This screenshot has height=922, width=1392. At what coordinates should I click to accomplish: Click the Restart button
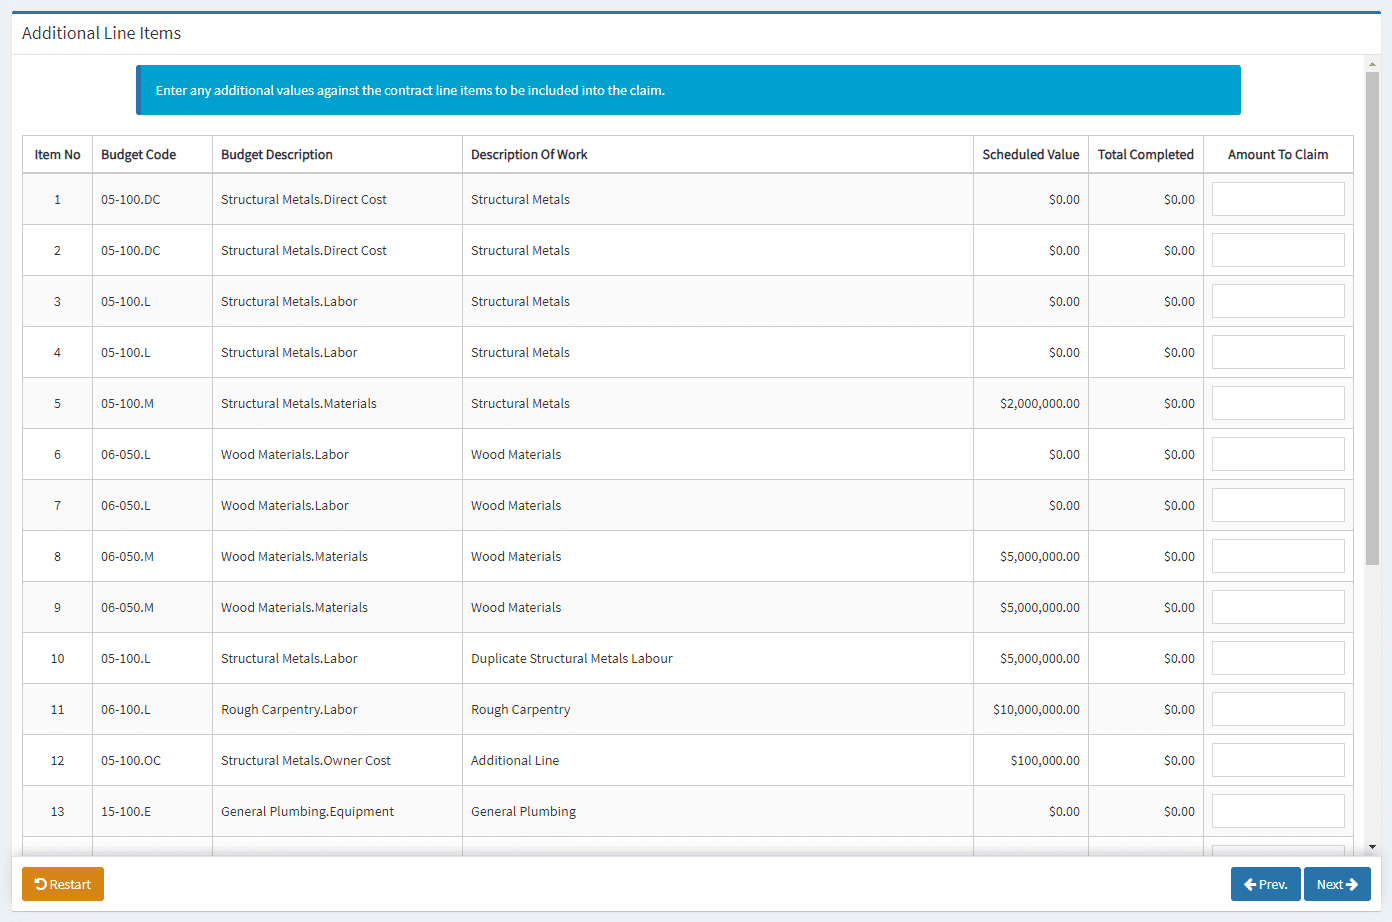62,884
